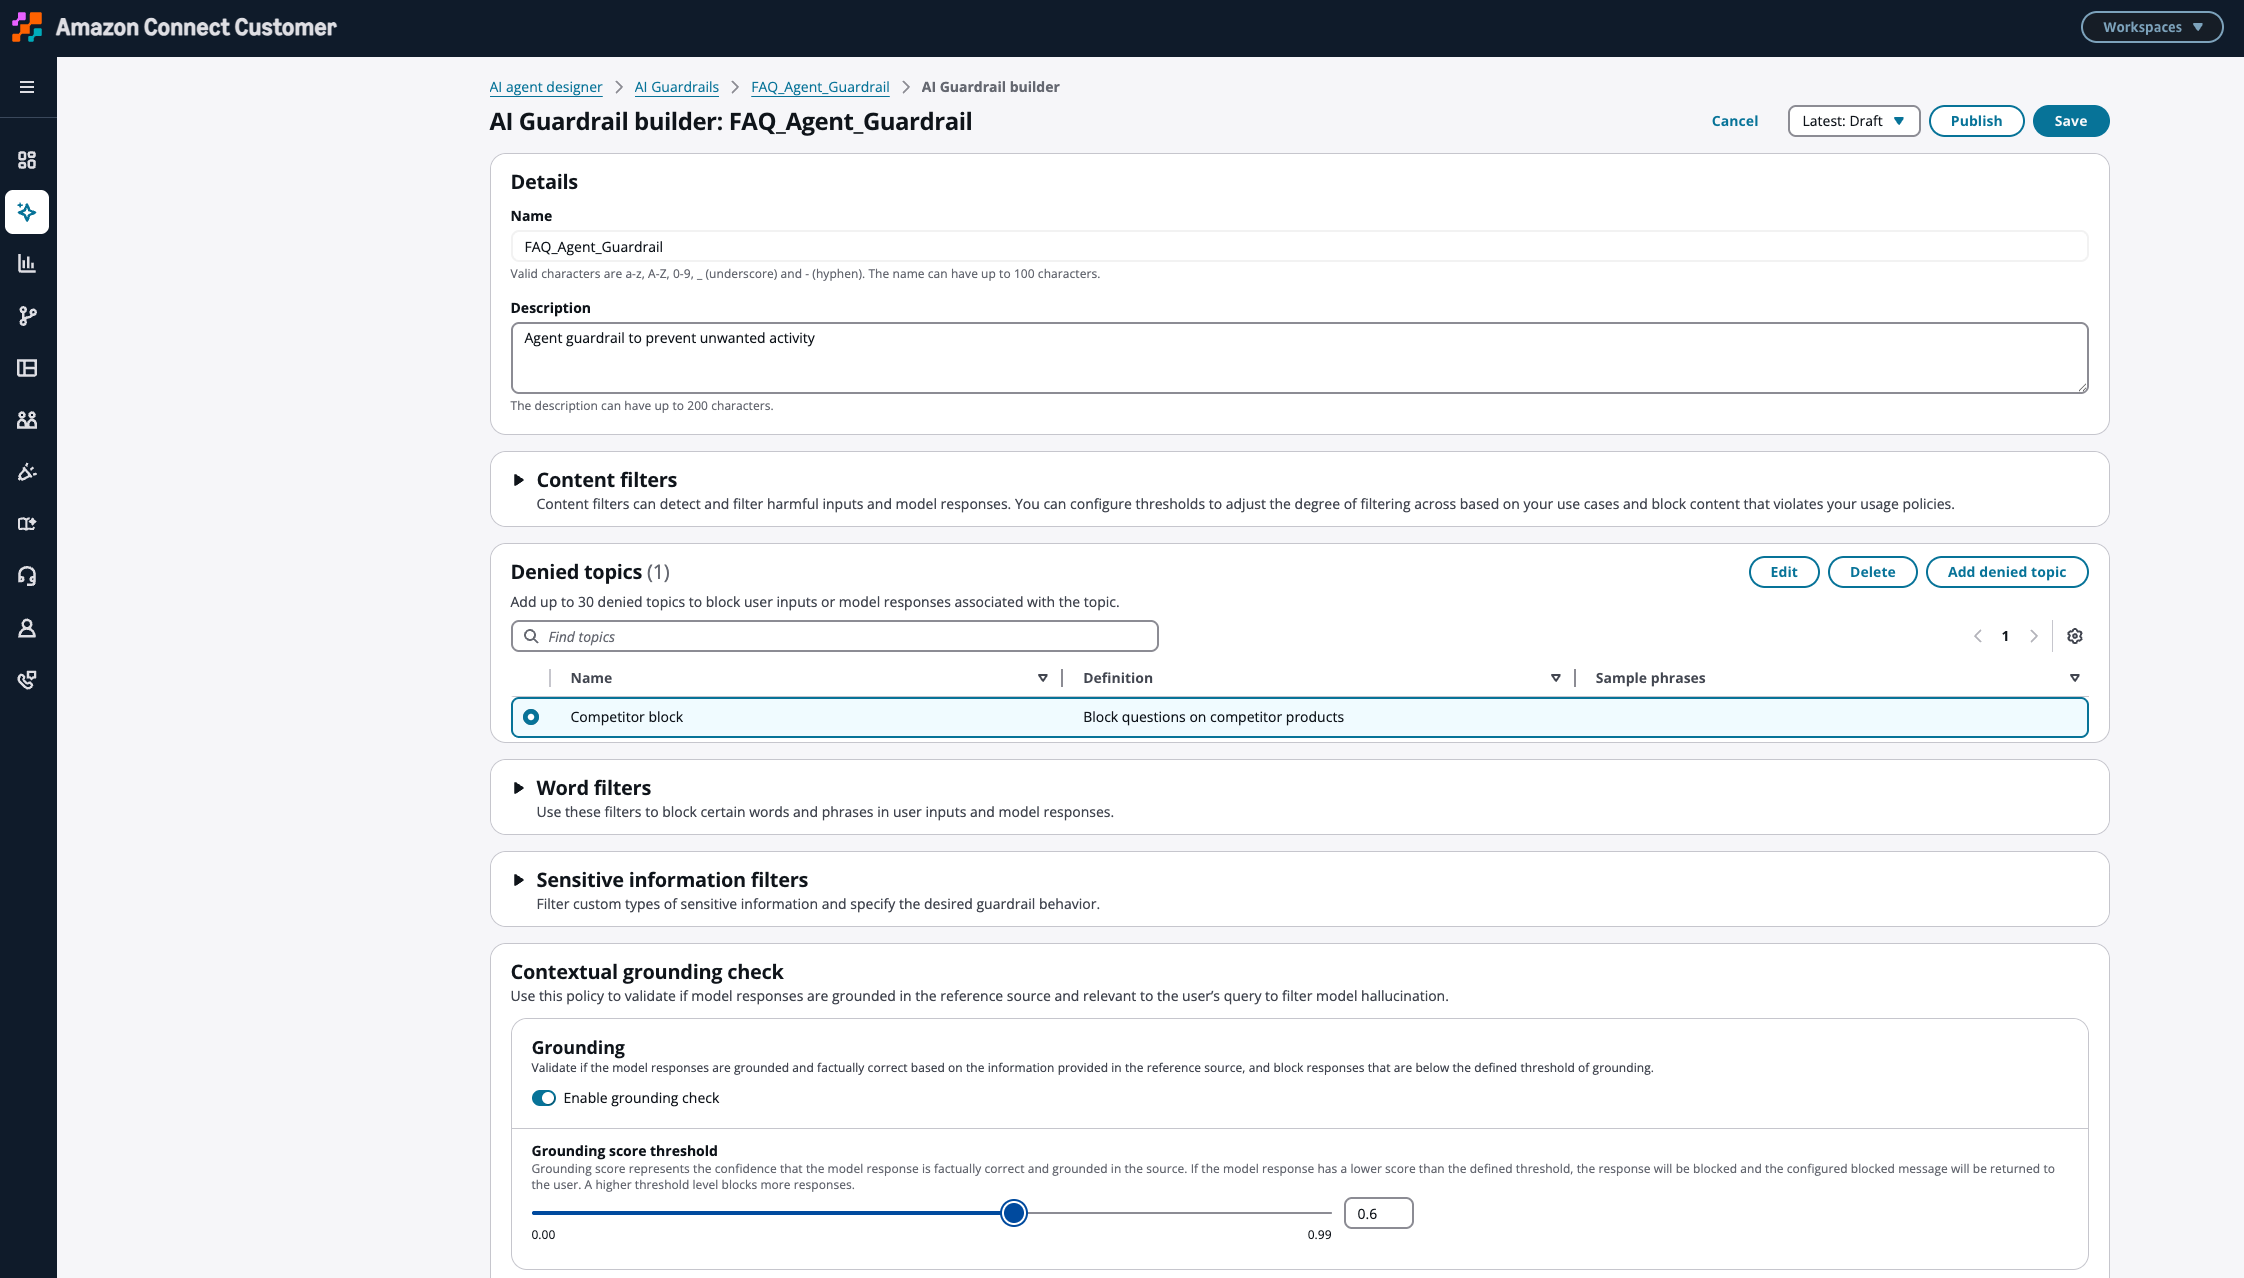Click the 'Competitor block' name cell
The image size is (2244, 1278).
pyautogui.click(x=626, y=717)
